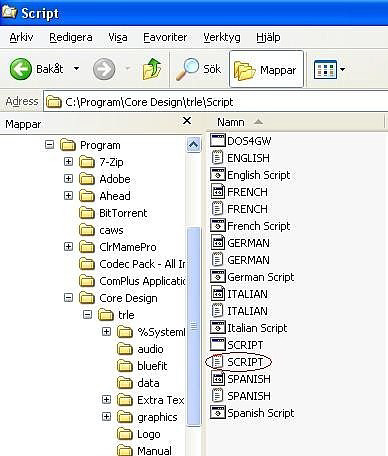Select the data folder in tree
The width and height of the screenshot is (388, 456).
tap(139, 383)
